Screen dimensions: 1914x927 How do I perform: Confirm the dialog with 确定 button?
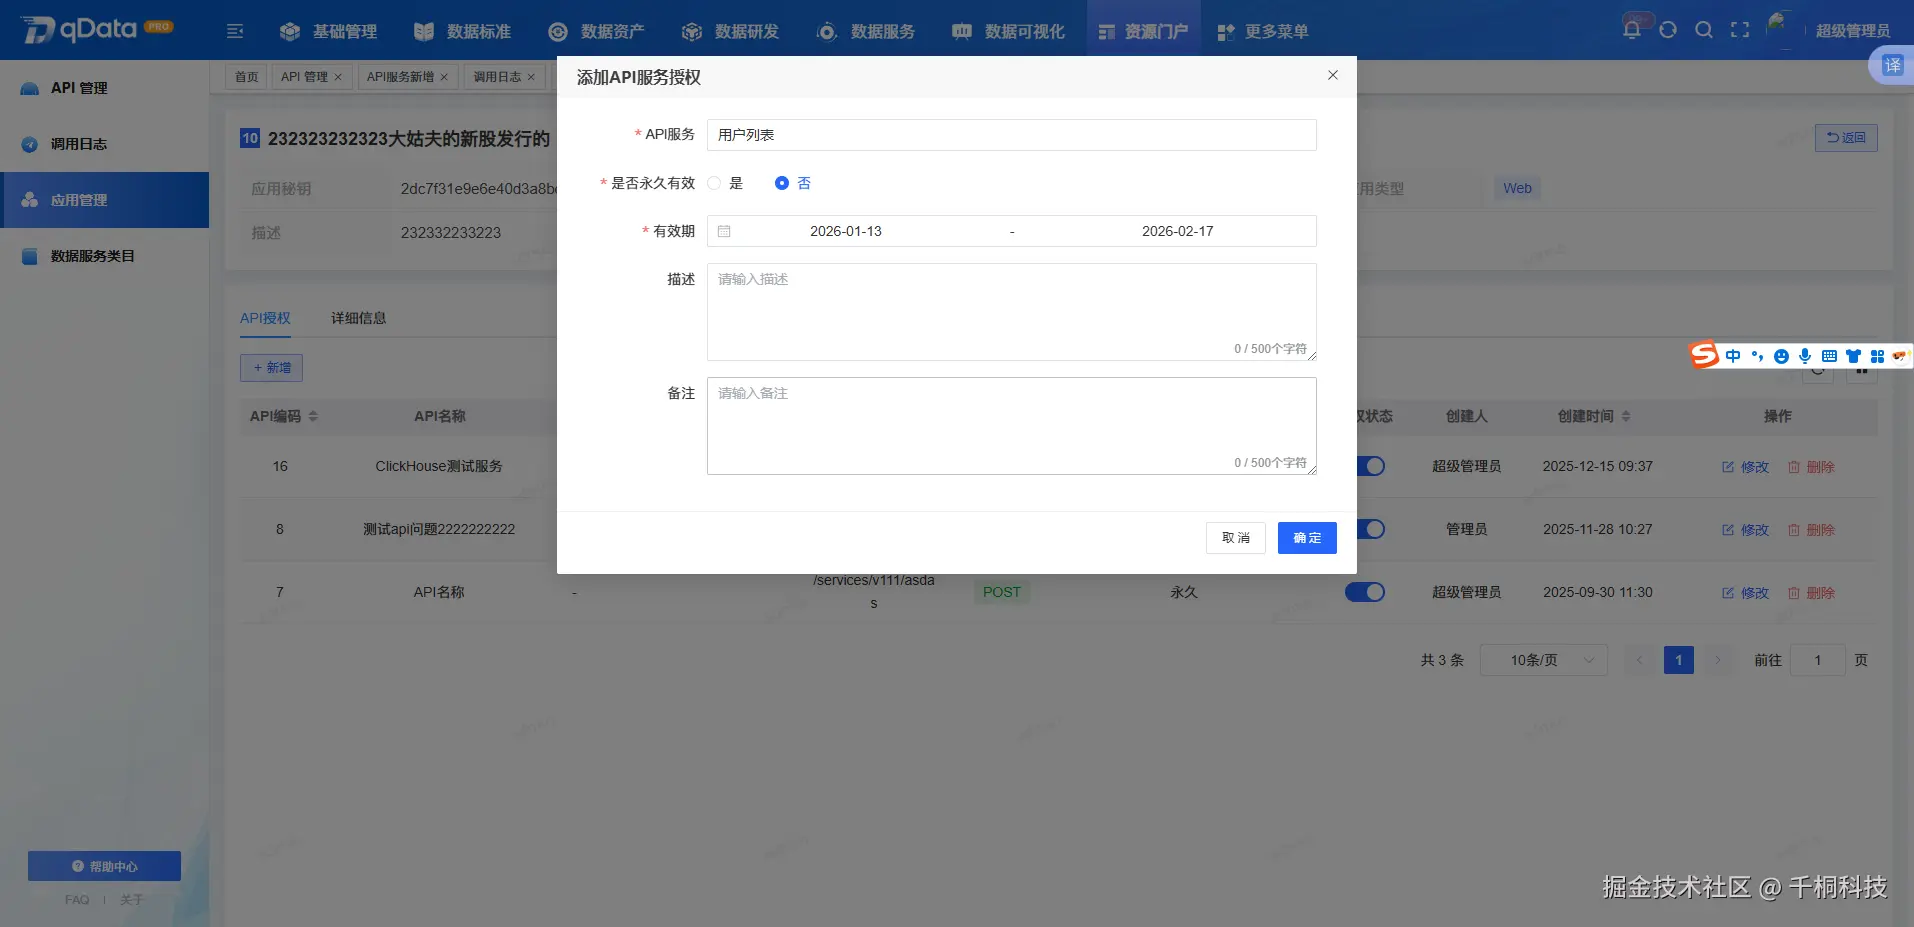(1306, 538)
